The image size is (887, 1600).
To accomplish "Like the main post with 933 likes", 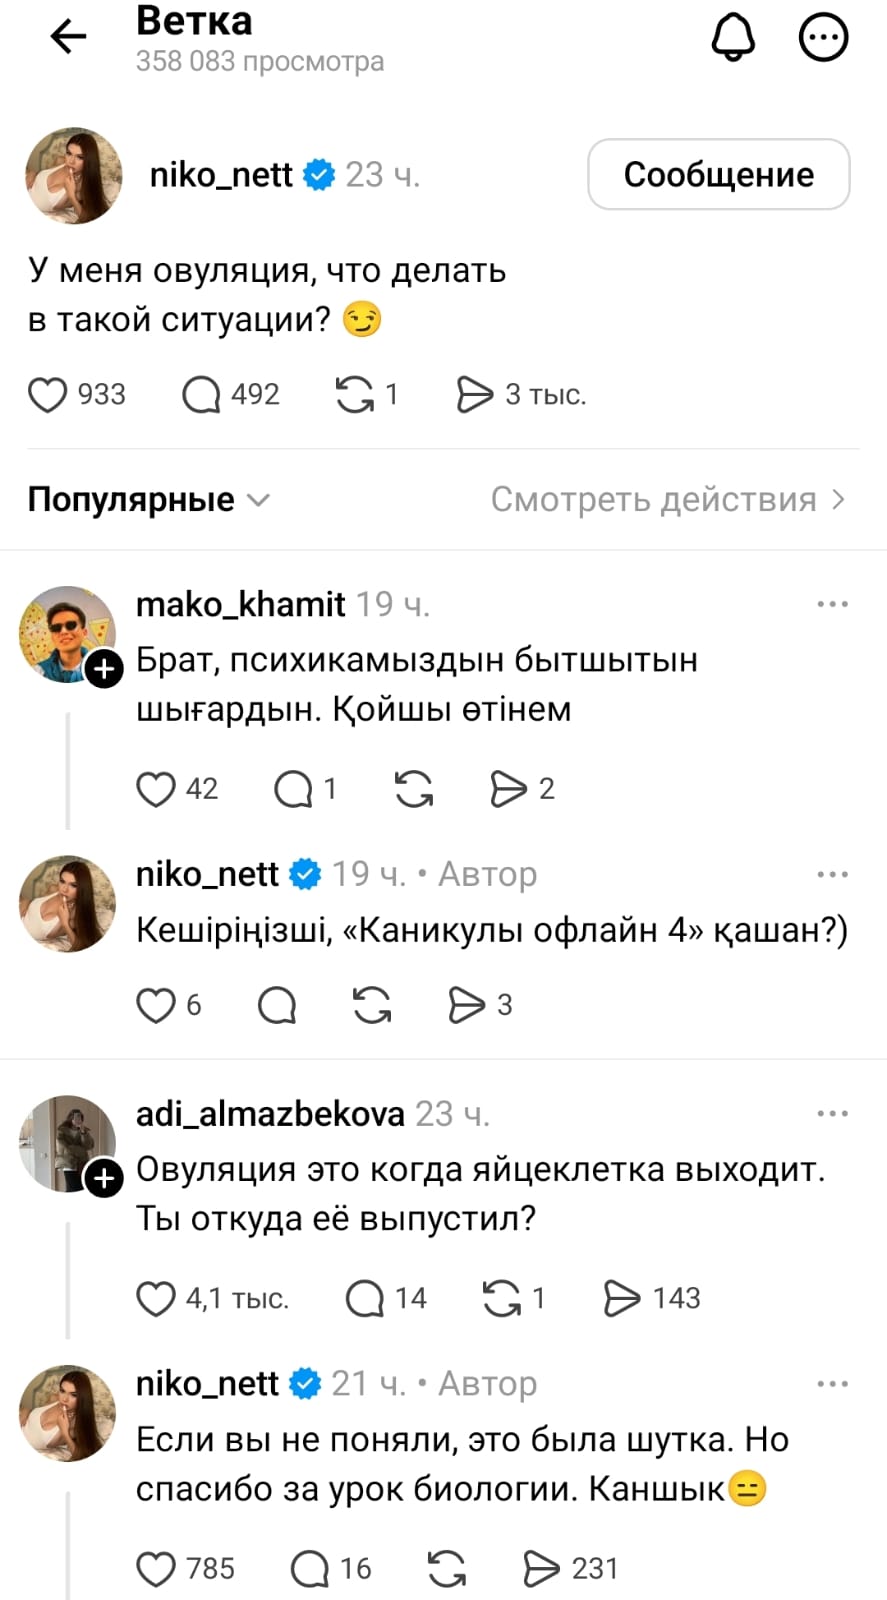I will (x=47, y=395).
